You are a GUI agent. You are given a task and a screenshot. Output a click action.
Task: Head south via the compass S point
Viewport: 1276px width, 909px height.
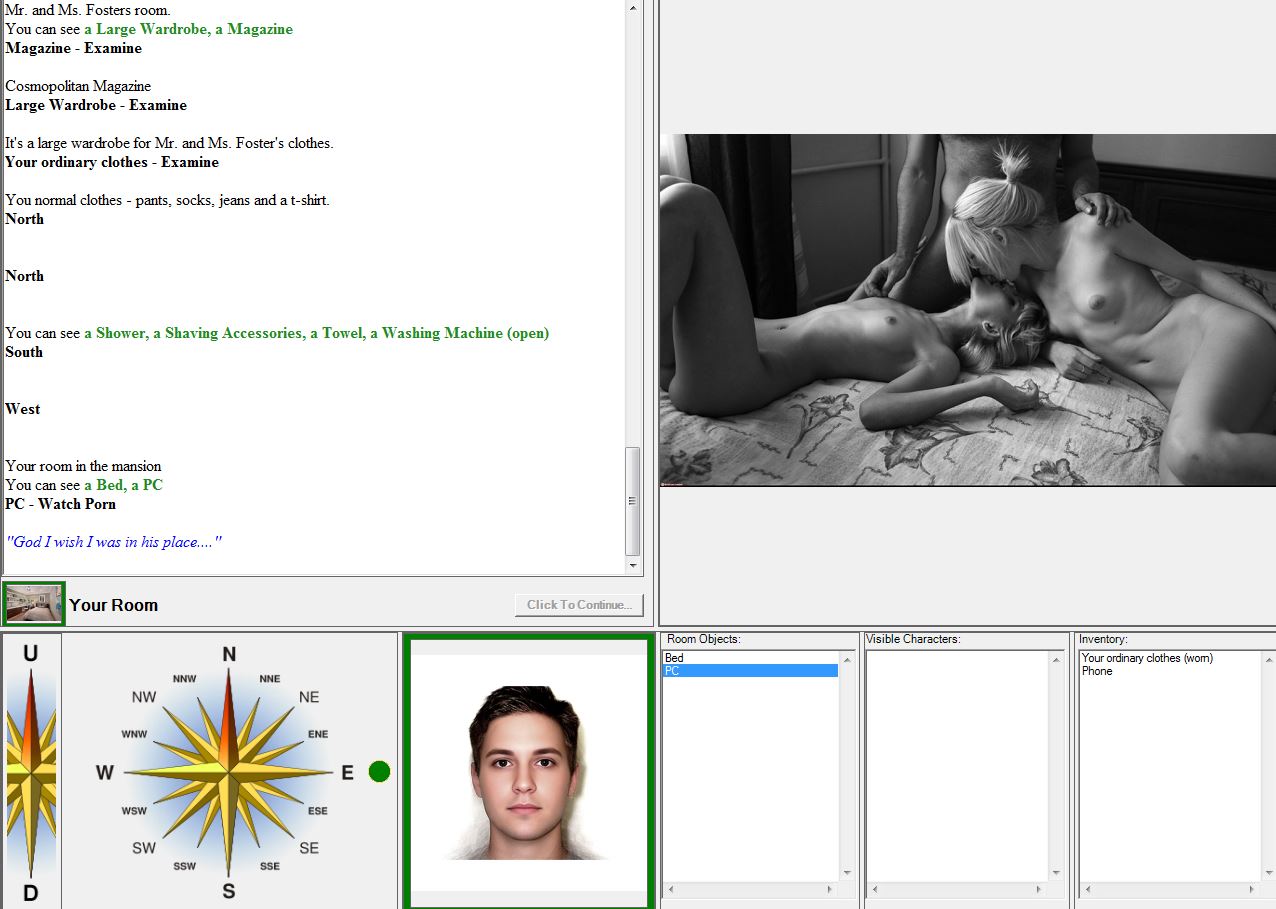pyautogui.click(x=229, y=890)
